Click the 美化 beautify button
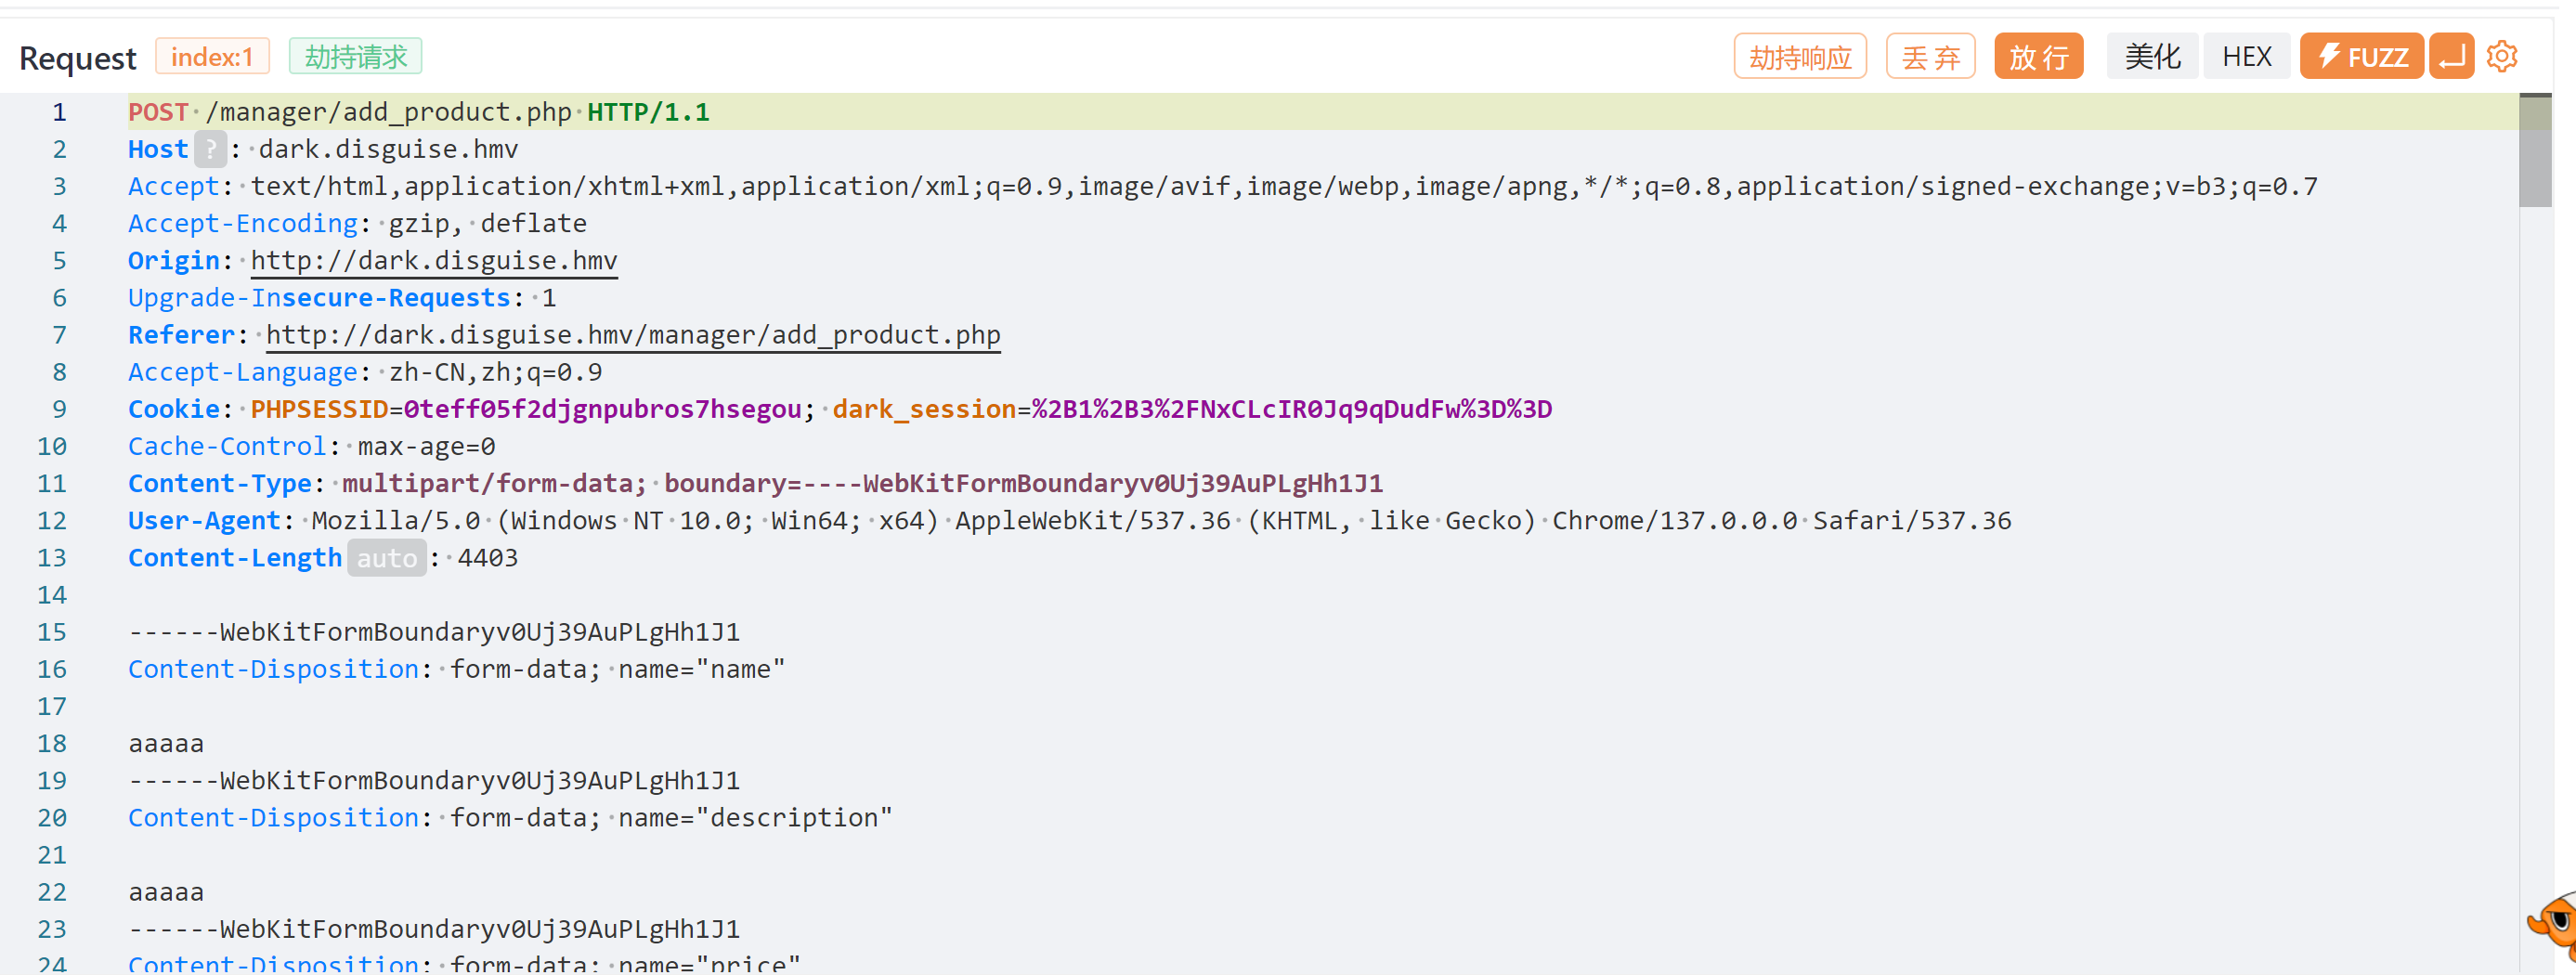The image size is (2576, 975). pos(2152,56)
